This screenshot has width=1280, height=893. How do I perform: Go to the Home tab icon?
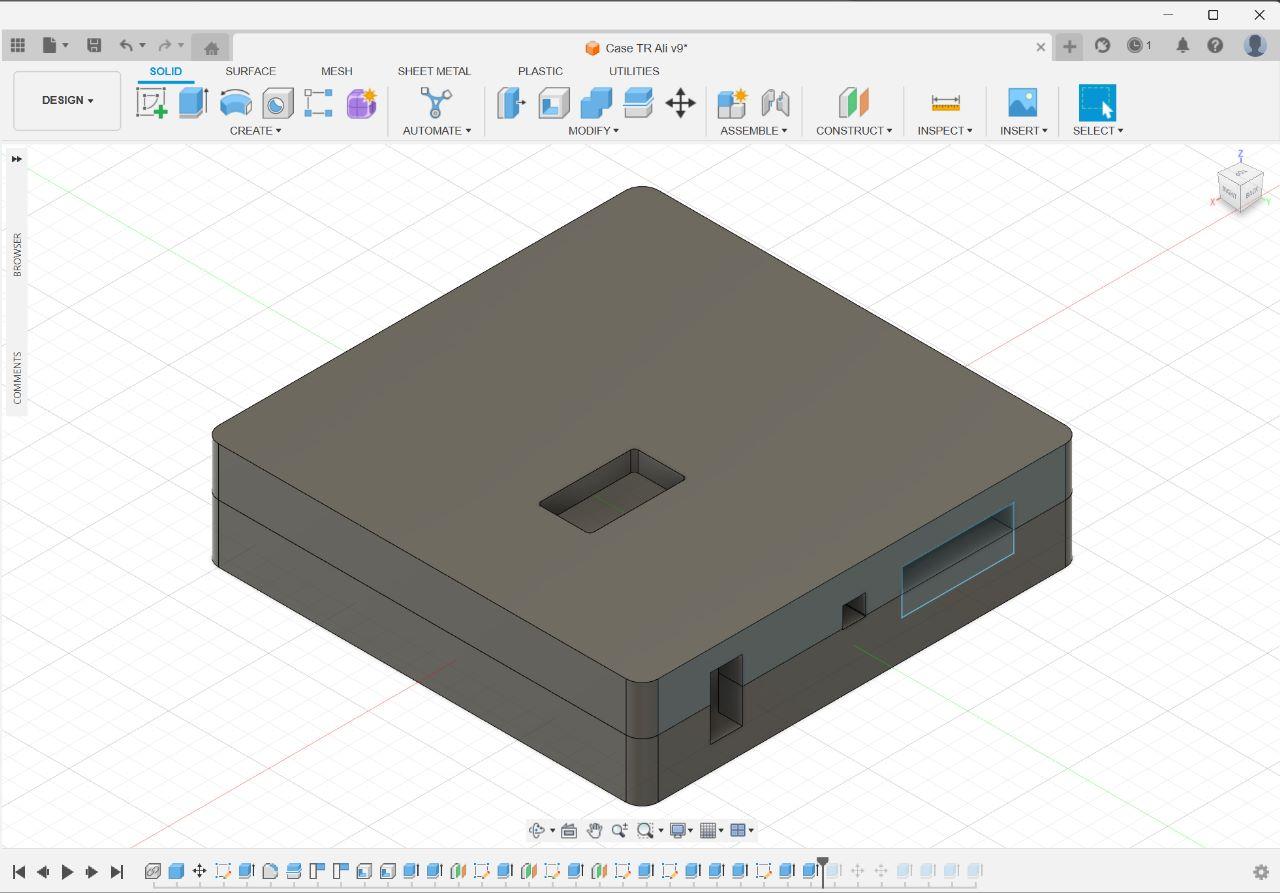coord(211,48)
